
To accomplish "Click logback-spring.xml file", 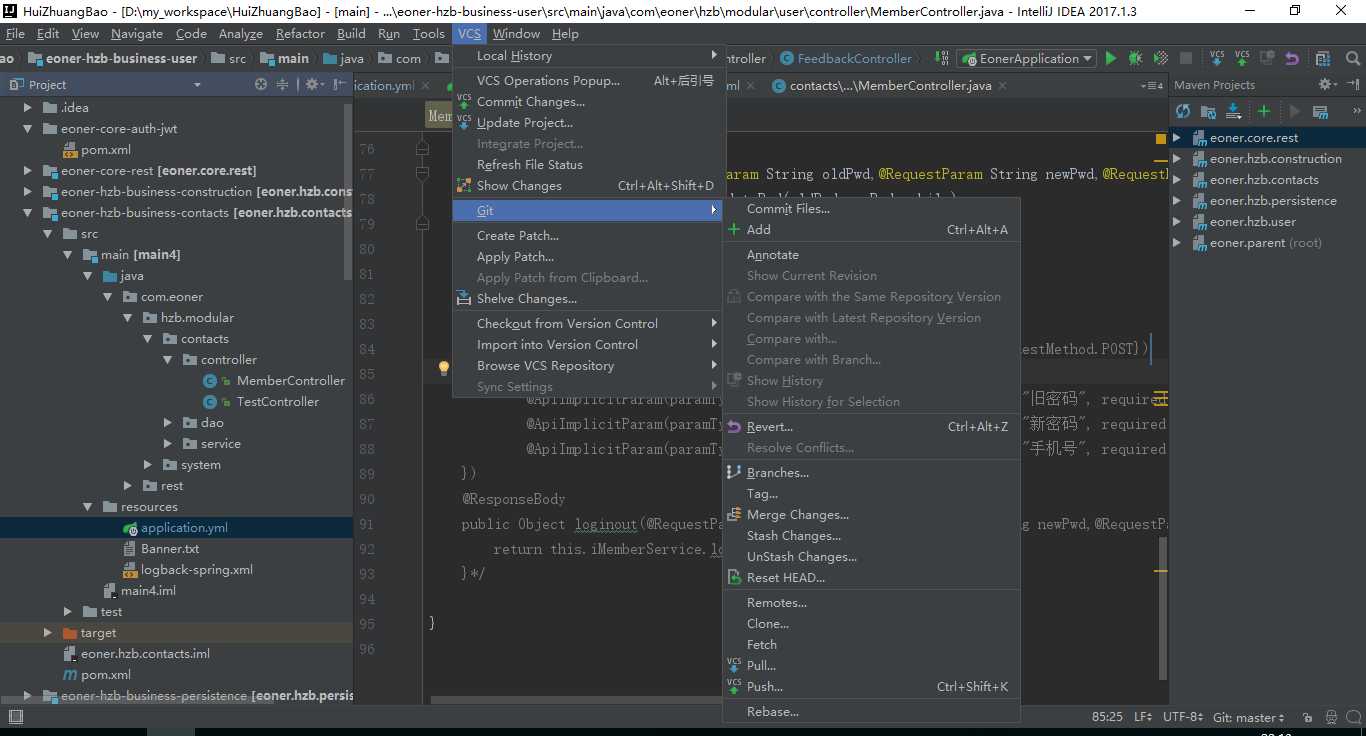I will [x=196, y=570].
